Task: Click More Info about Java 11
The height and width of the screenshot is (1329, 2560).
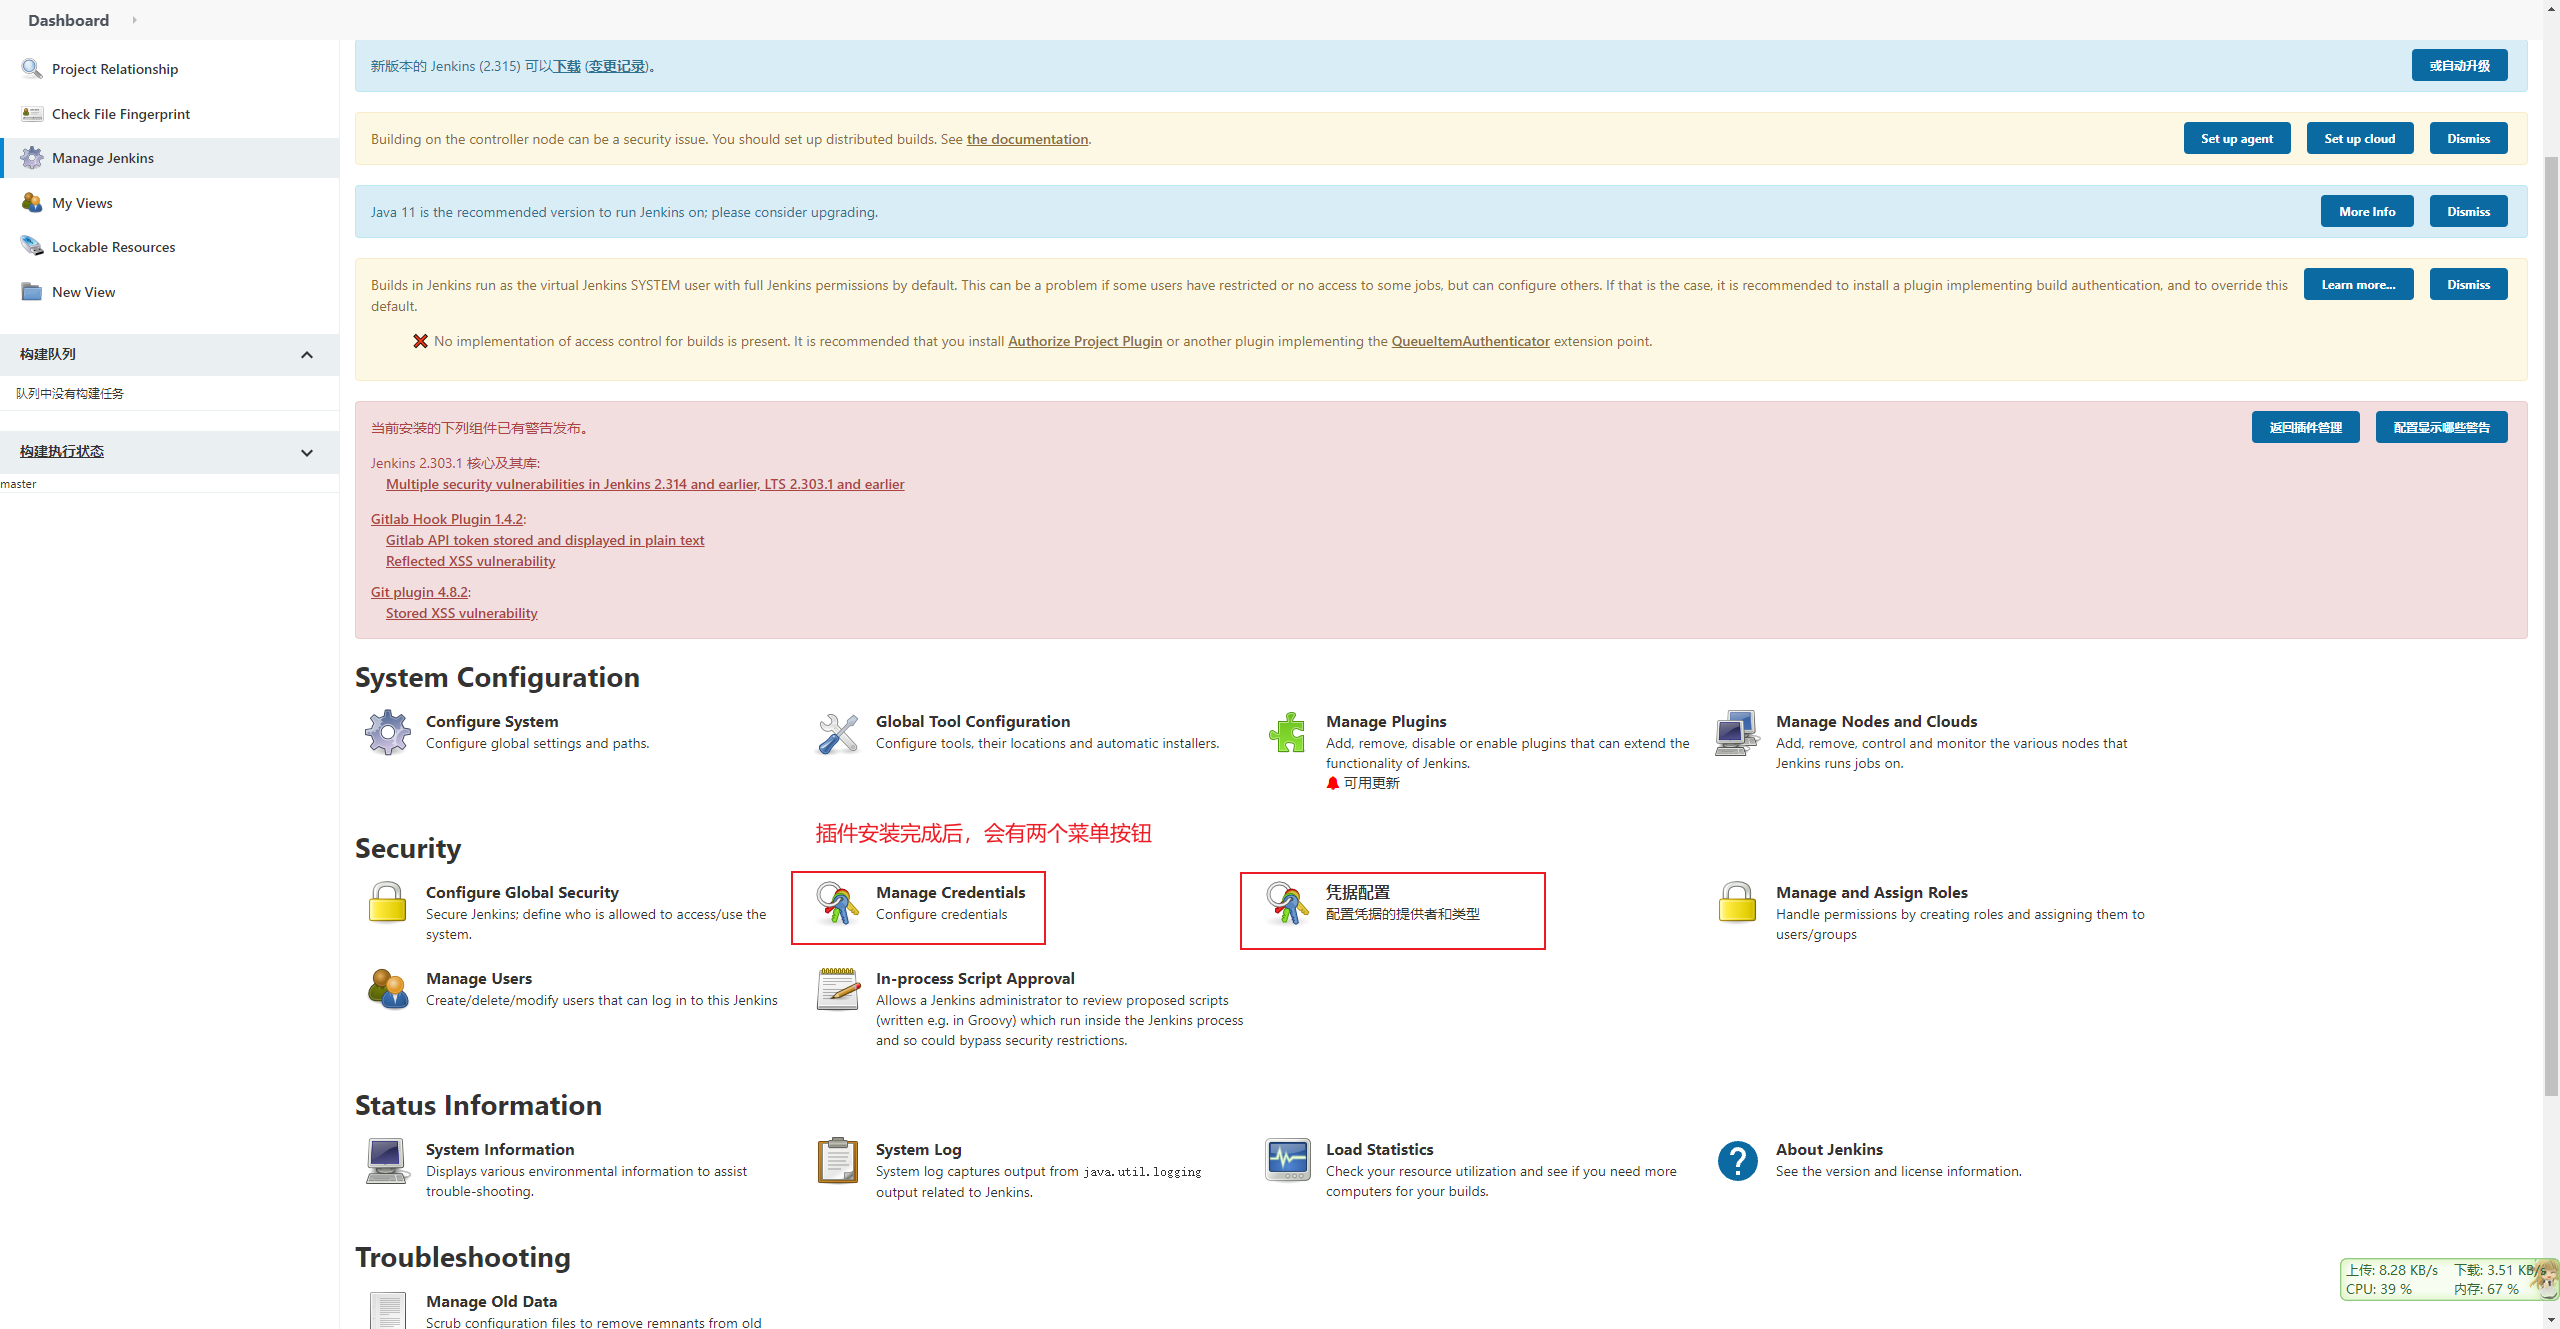Action: pos(2367,212)
